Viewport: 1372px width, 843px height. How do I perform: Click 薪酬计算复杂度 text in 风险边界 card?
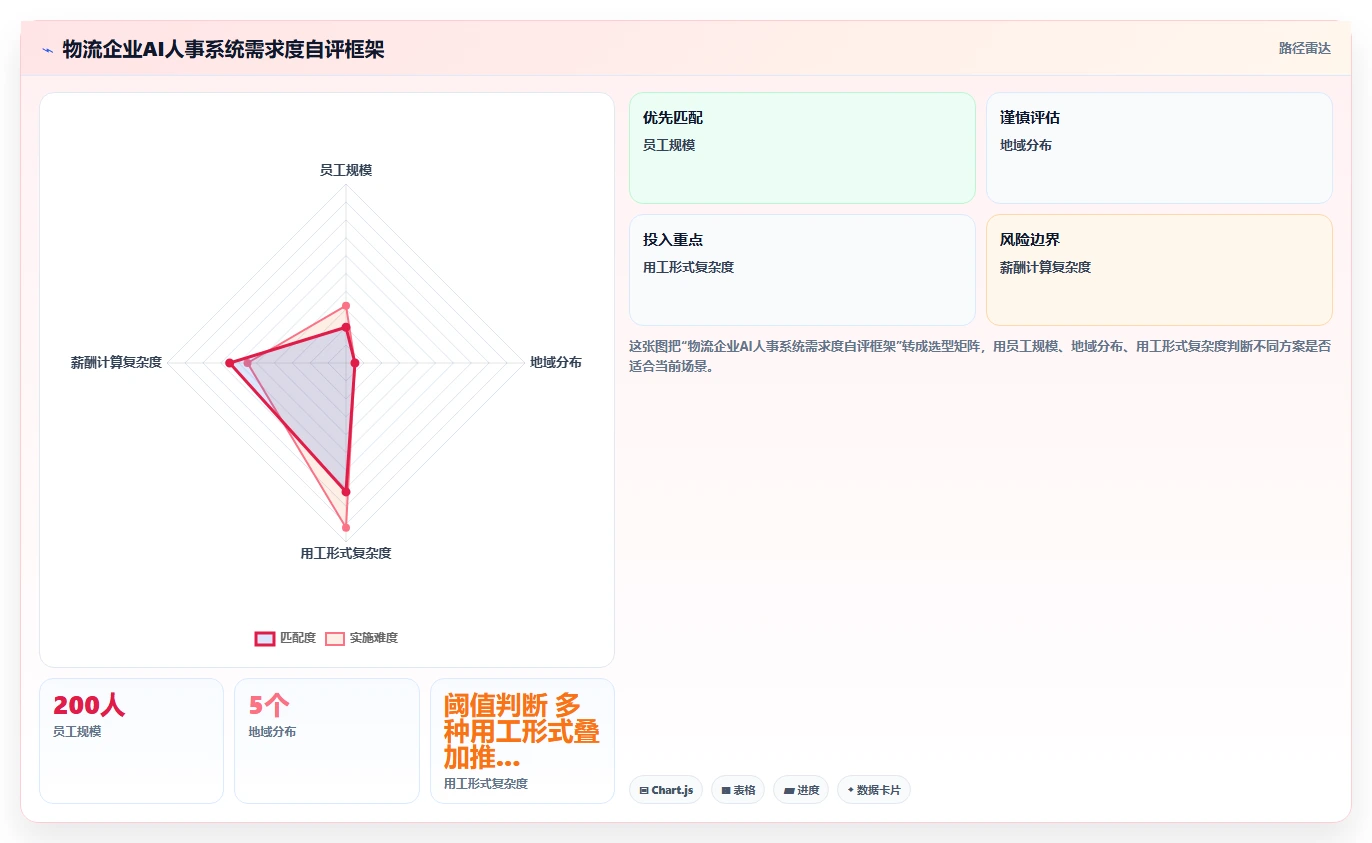pos(1045,268)
